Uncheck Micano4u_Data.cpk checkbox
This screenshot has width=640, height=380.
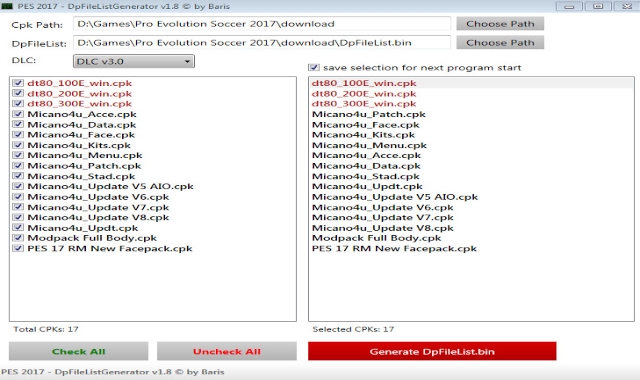18,124
